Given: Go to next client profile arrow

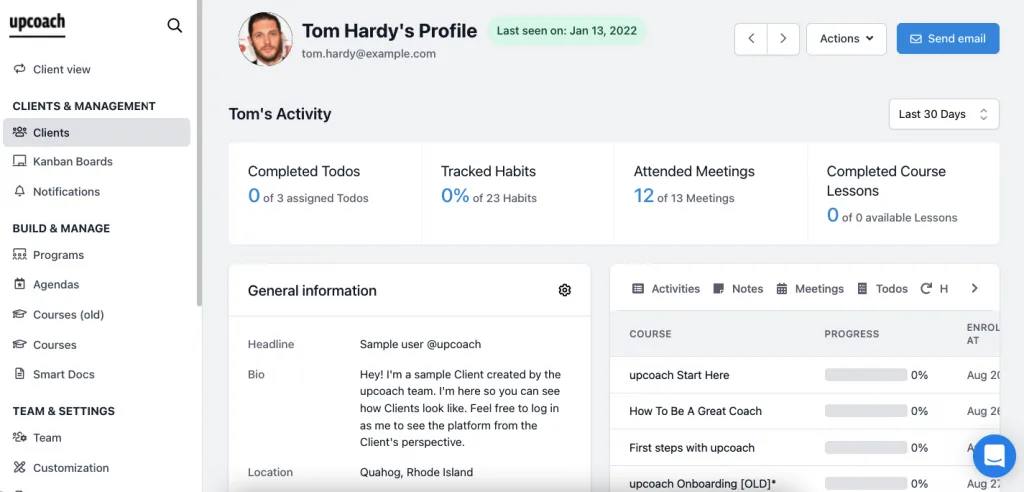Looking at the screenshot, I should point(783,39).
